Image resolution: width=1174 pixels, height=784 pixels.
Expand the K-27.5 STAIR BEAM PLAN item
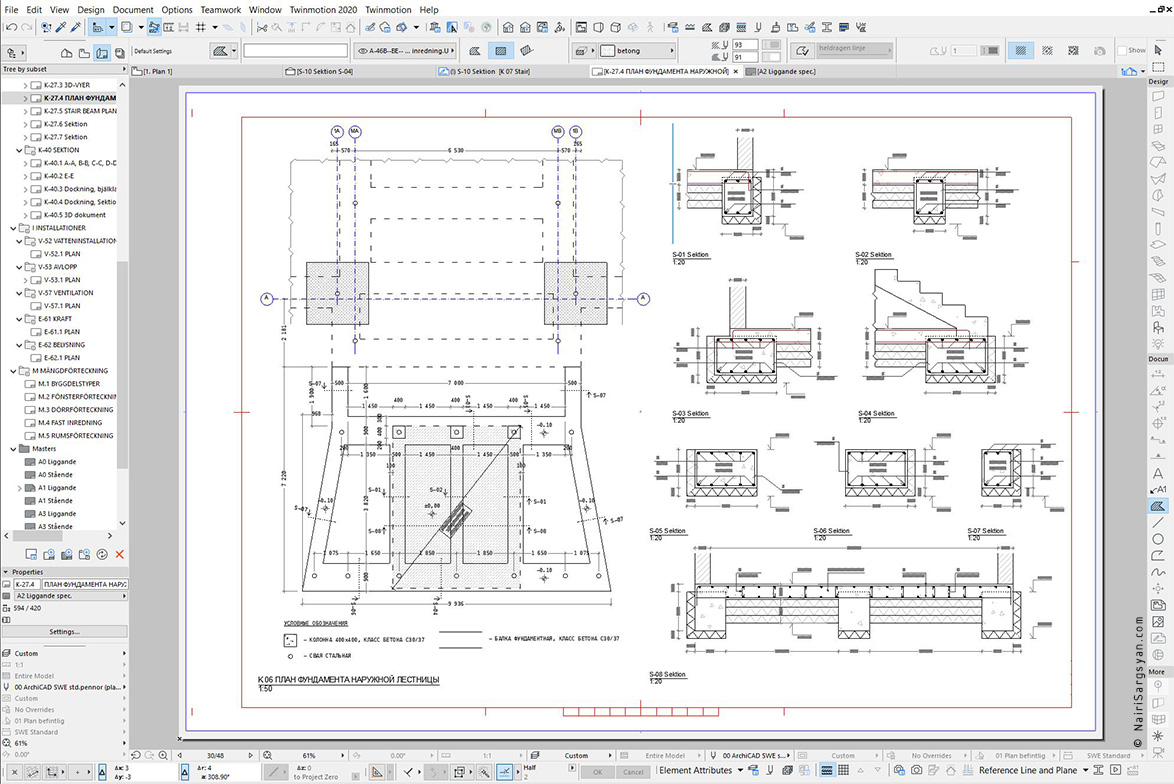click(25, 111)
